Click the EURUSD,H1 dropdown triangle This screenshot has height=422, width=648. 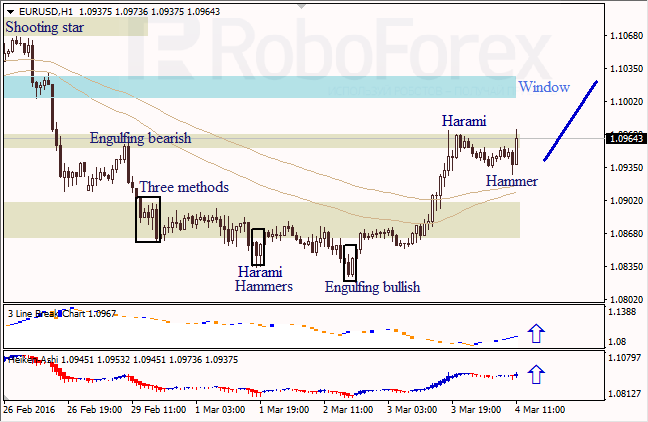(x=10, y=12)
